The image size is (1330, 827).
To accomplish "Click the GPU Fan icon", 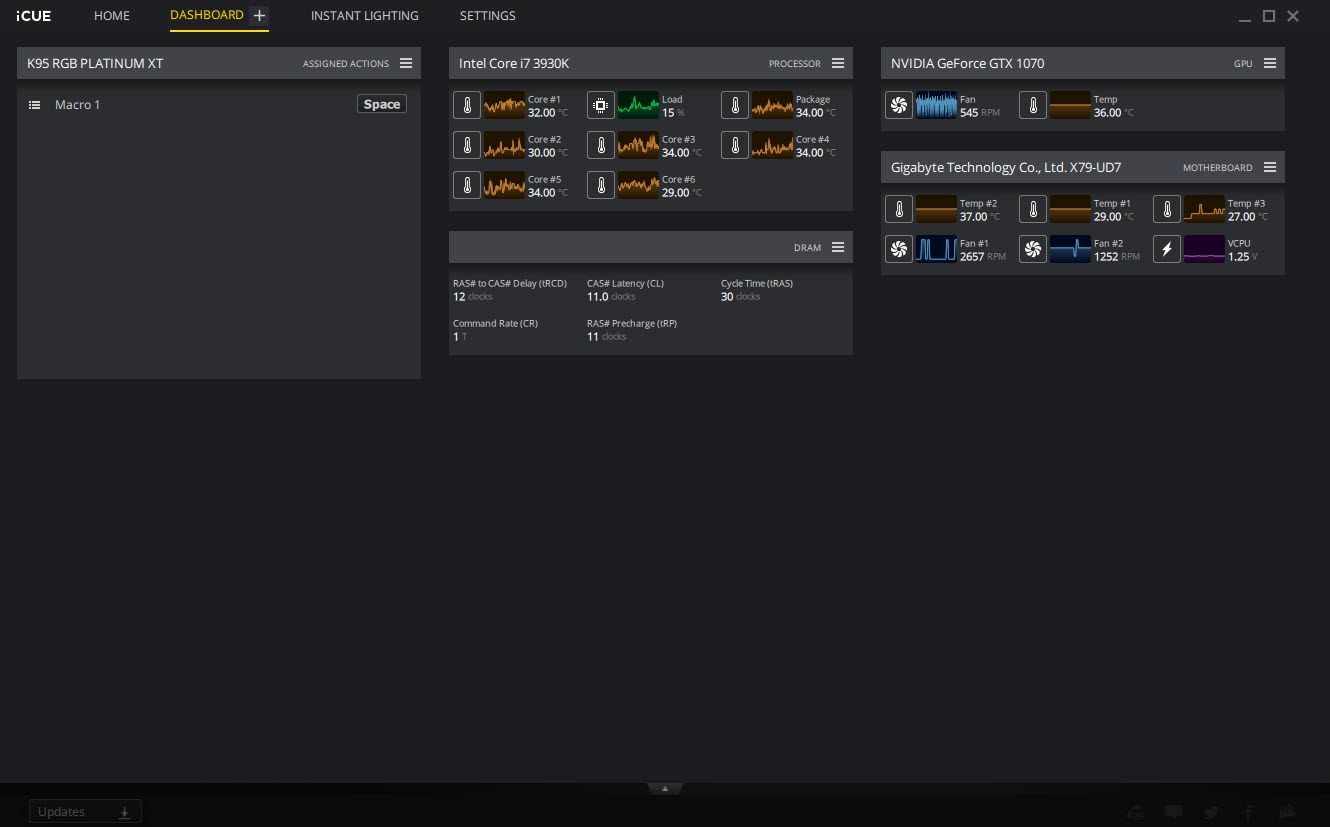I will point(899,105).
